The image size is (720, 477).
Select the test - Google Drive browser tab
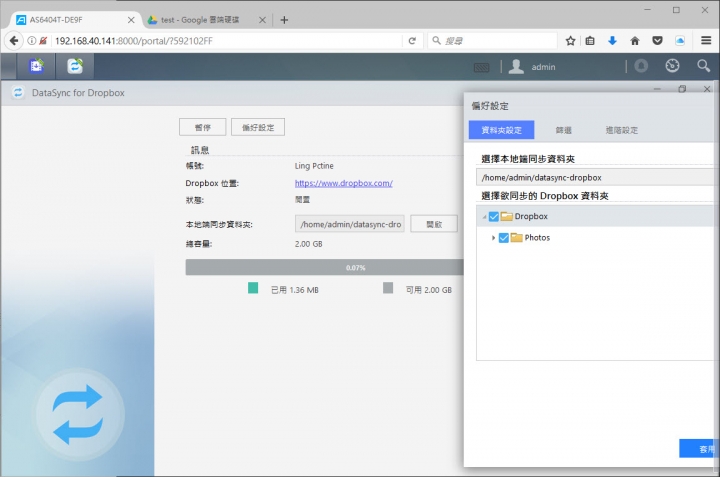click(x=208, y=20)
